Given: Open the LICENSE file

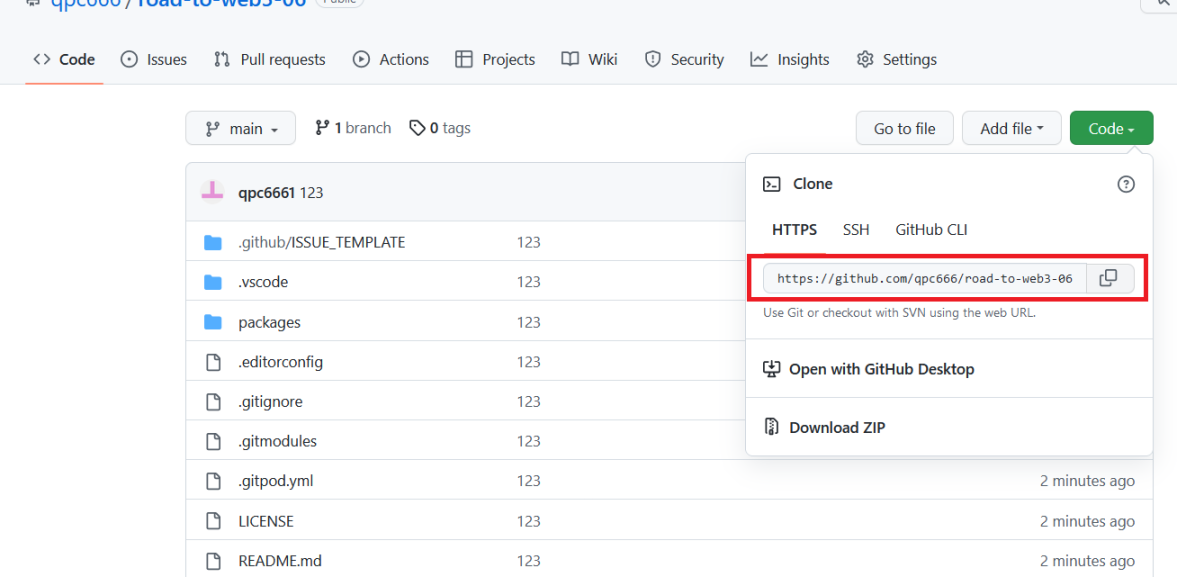Looking at the screenshot, I should coord(266,521).
